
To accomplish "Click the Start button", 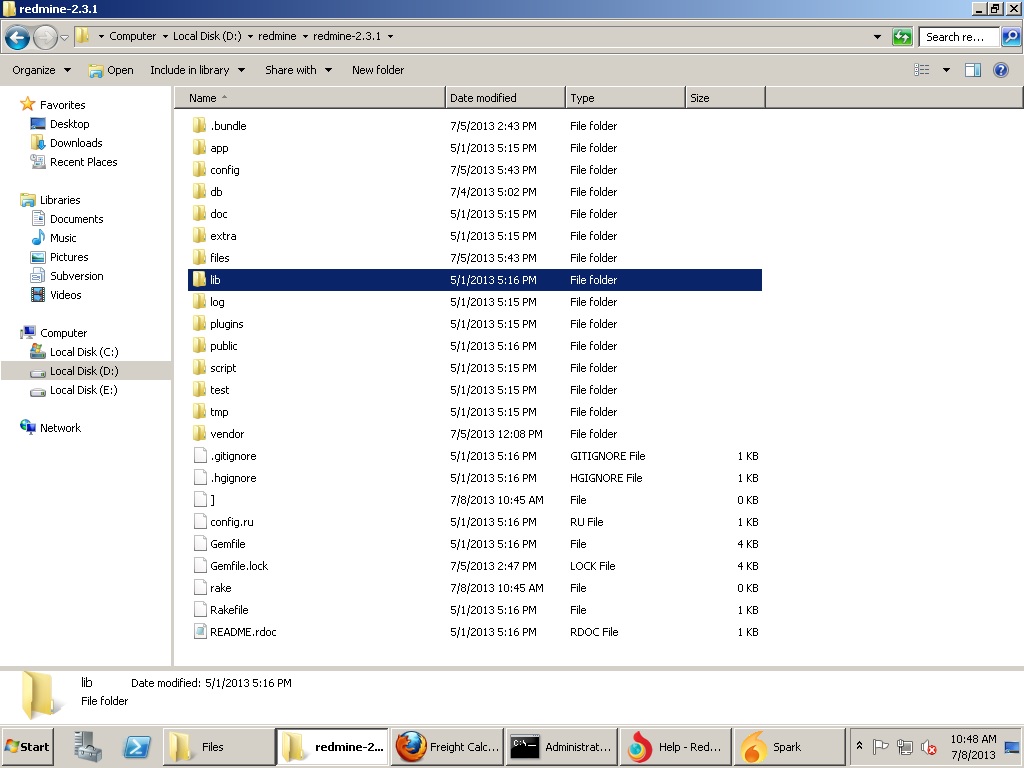I will click(x=27, y=746).
